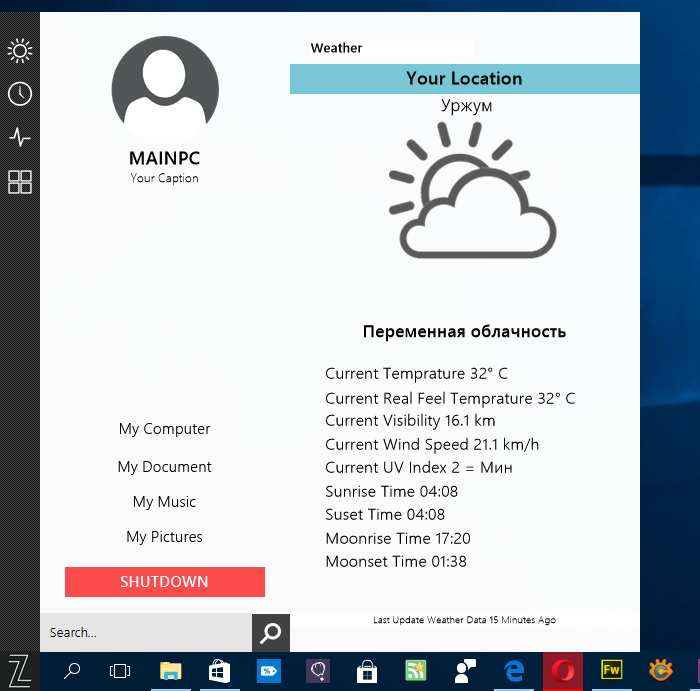Click the magnifier search button
The height and width of the screenshot is (691, 700).
pyautogui.click(x=271, y=633)
